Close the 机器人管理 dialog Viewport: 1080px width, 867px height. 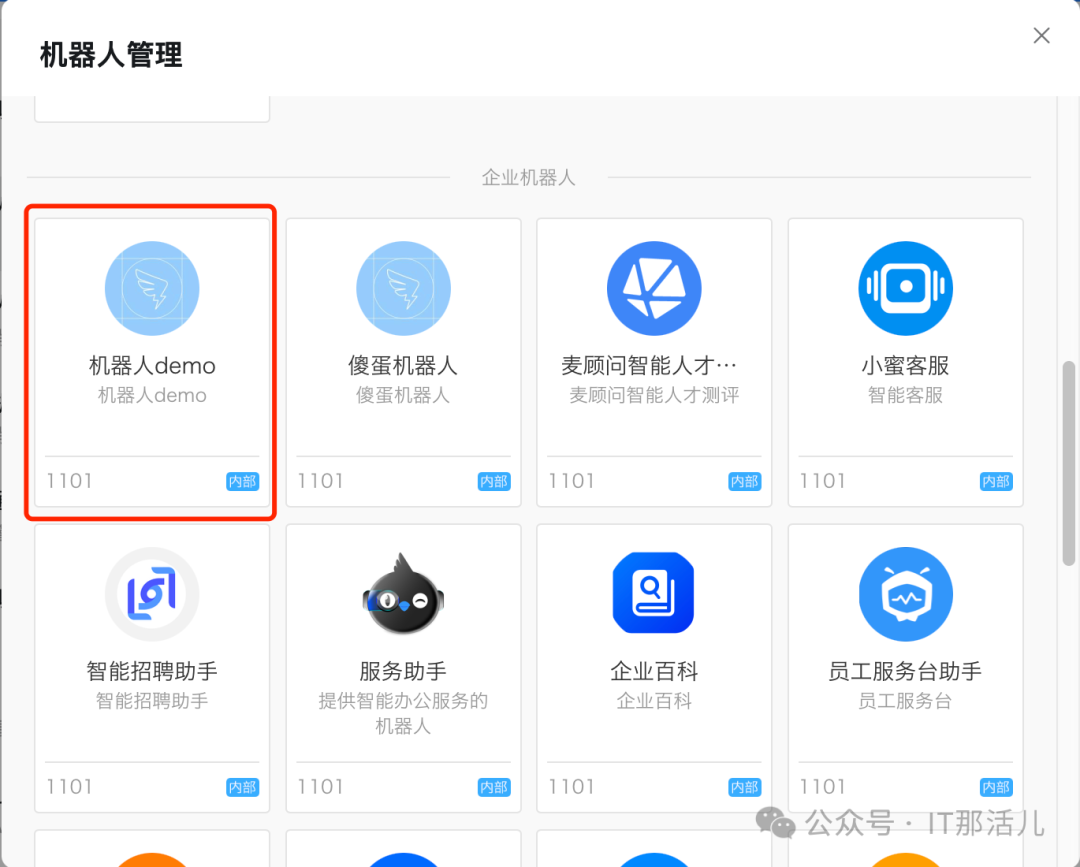coord(1041,36)
